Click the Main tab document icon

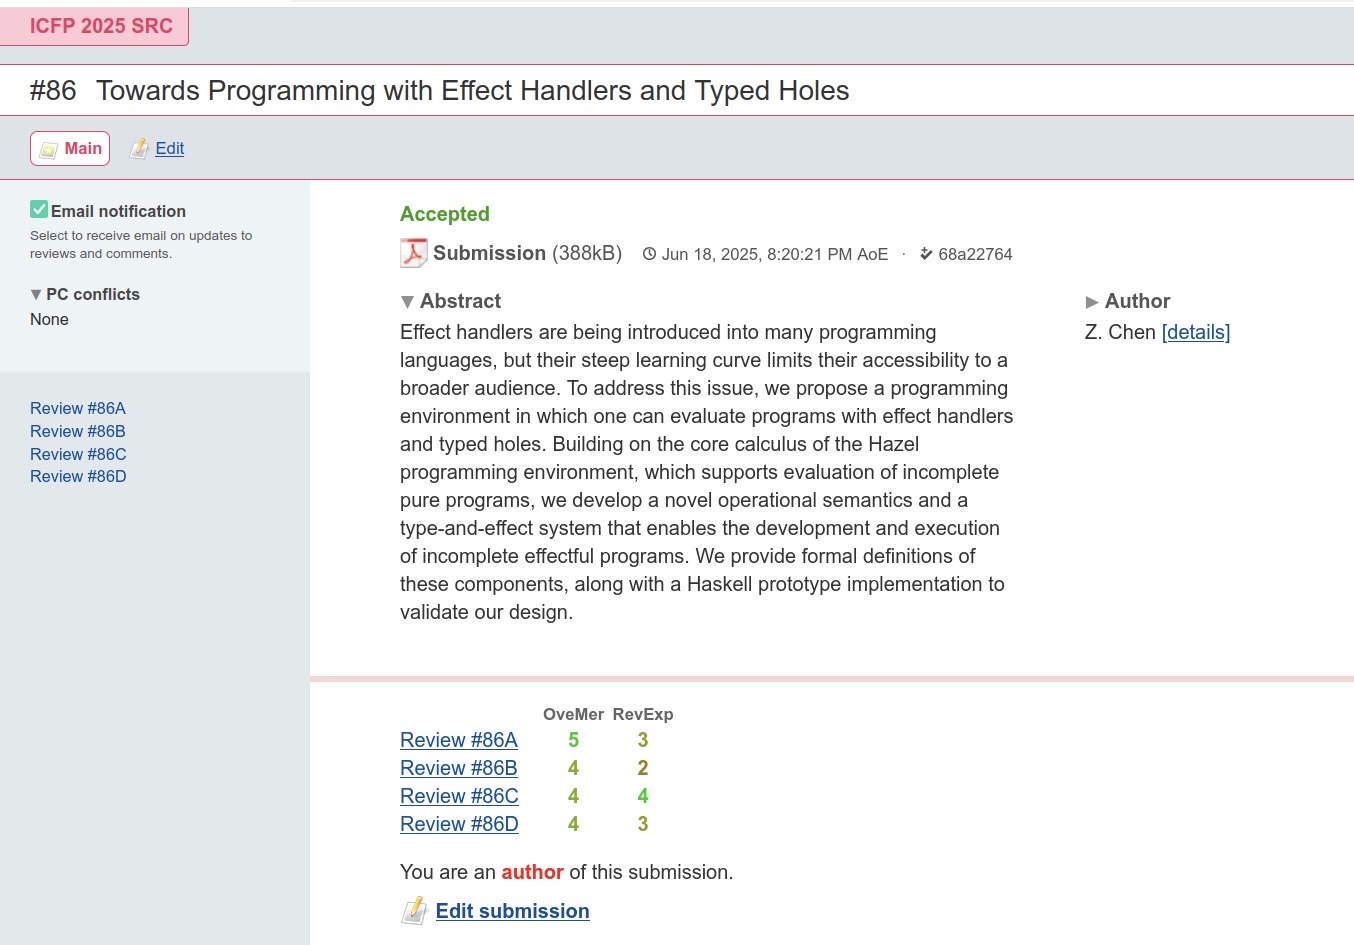pyautogui.click(x=48, y=149)
